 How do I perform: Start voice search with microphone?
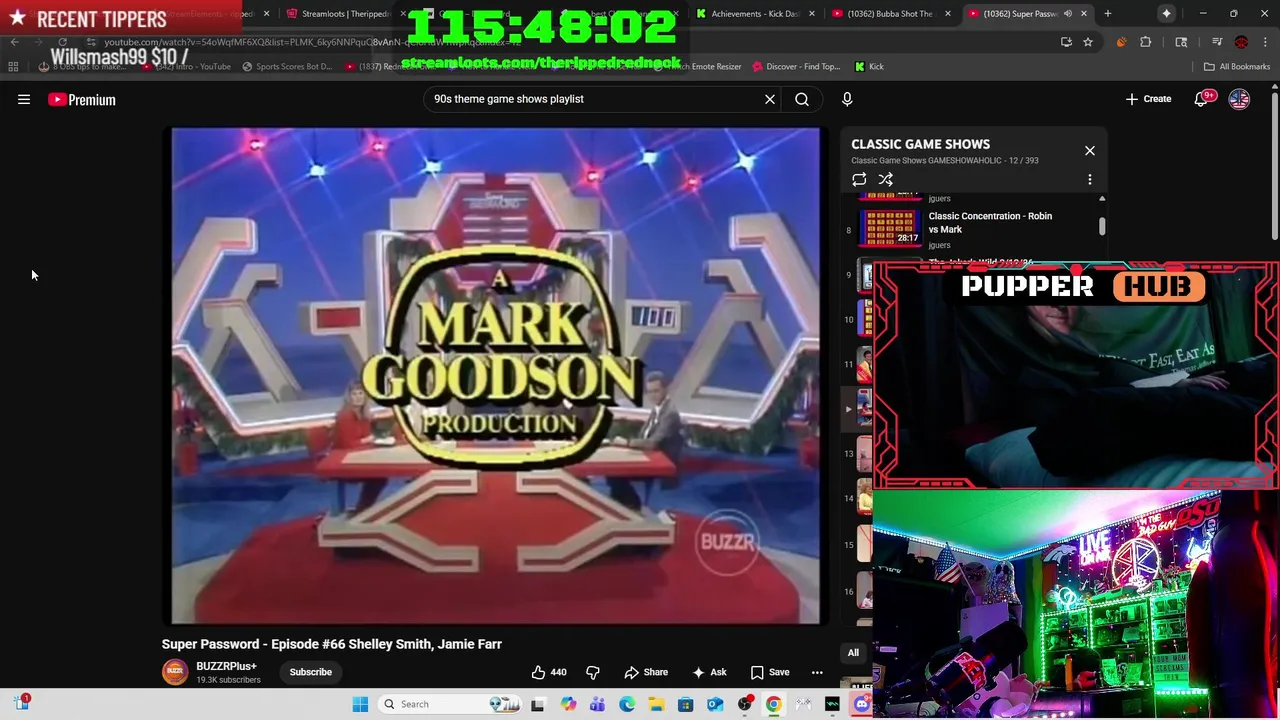[x=847, y=99]
